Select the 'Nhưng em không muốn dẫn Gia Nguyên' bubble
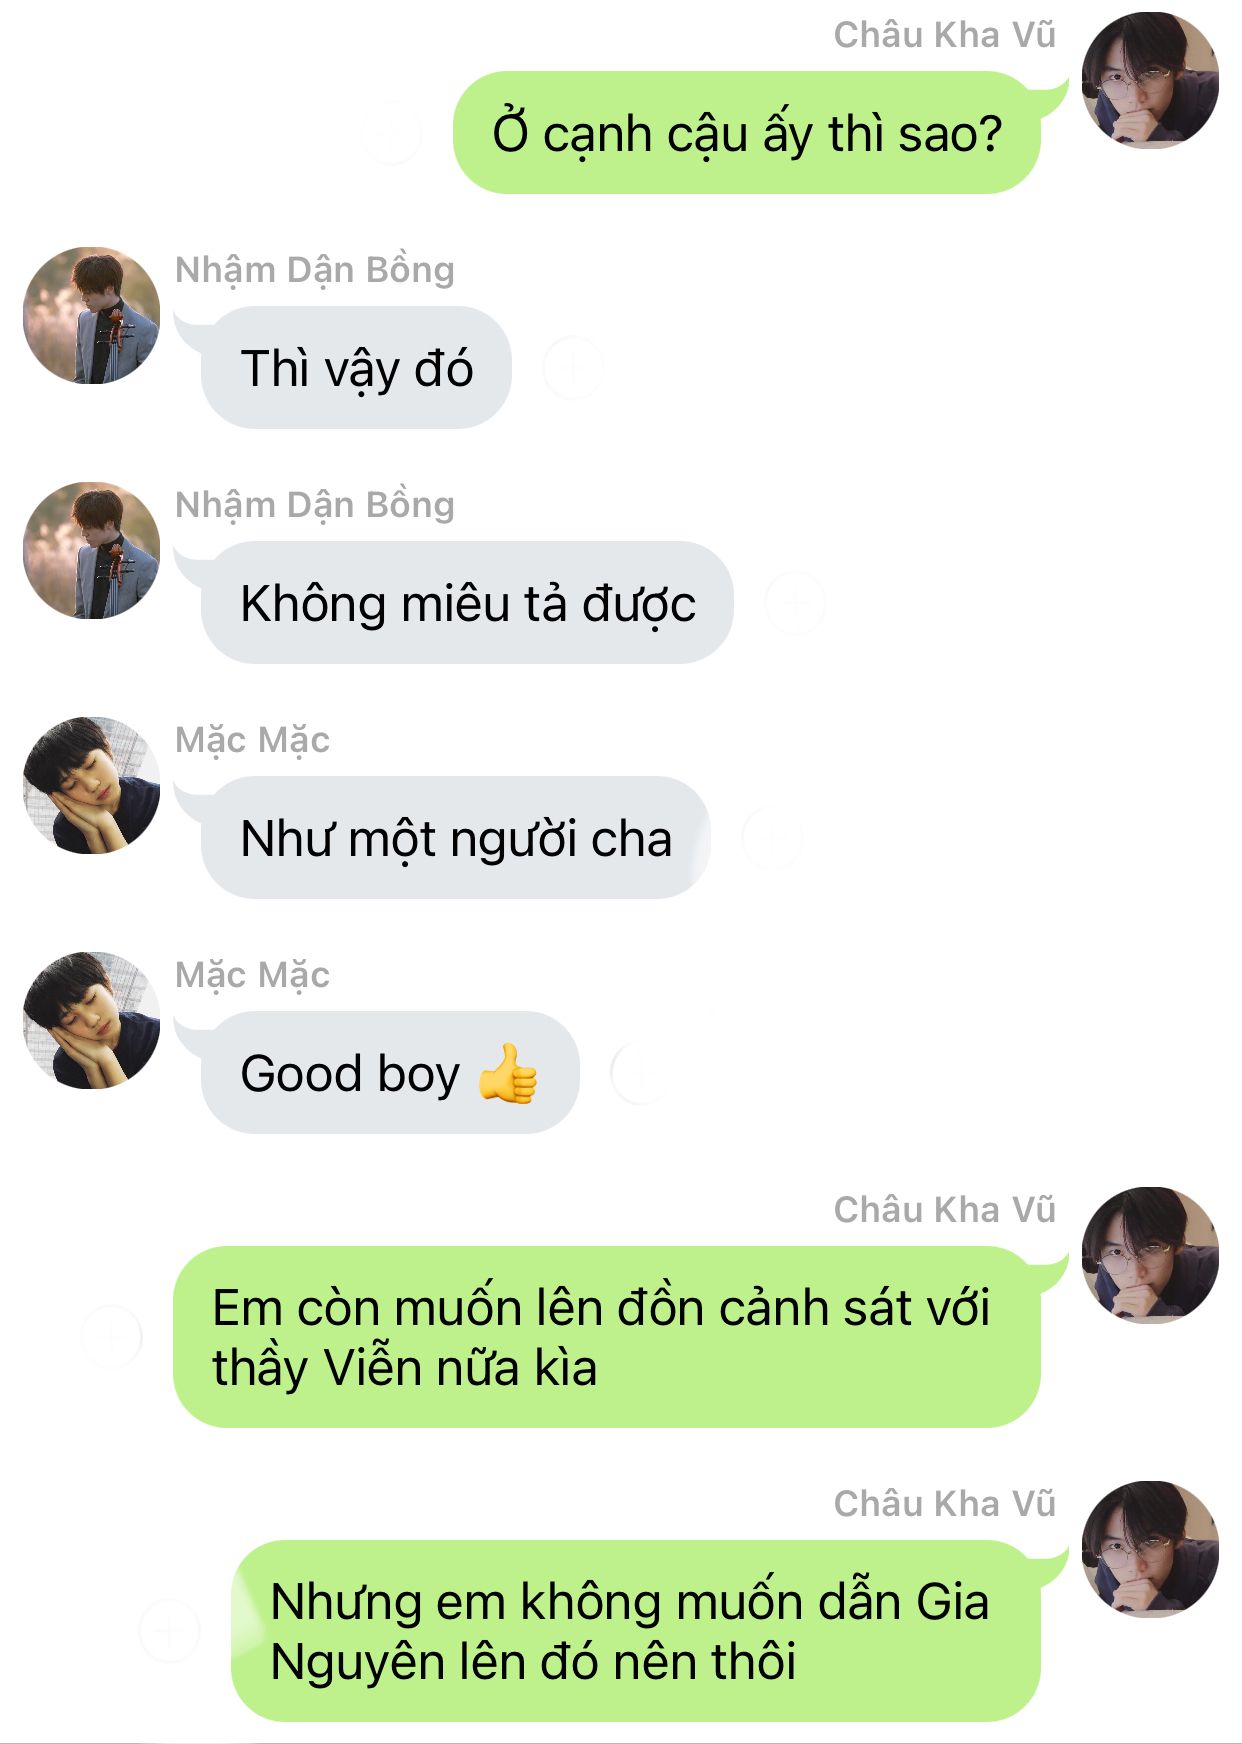This screenshot has height=1744, width=1242. pyautogui.click(x=636, y=1631)
